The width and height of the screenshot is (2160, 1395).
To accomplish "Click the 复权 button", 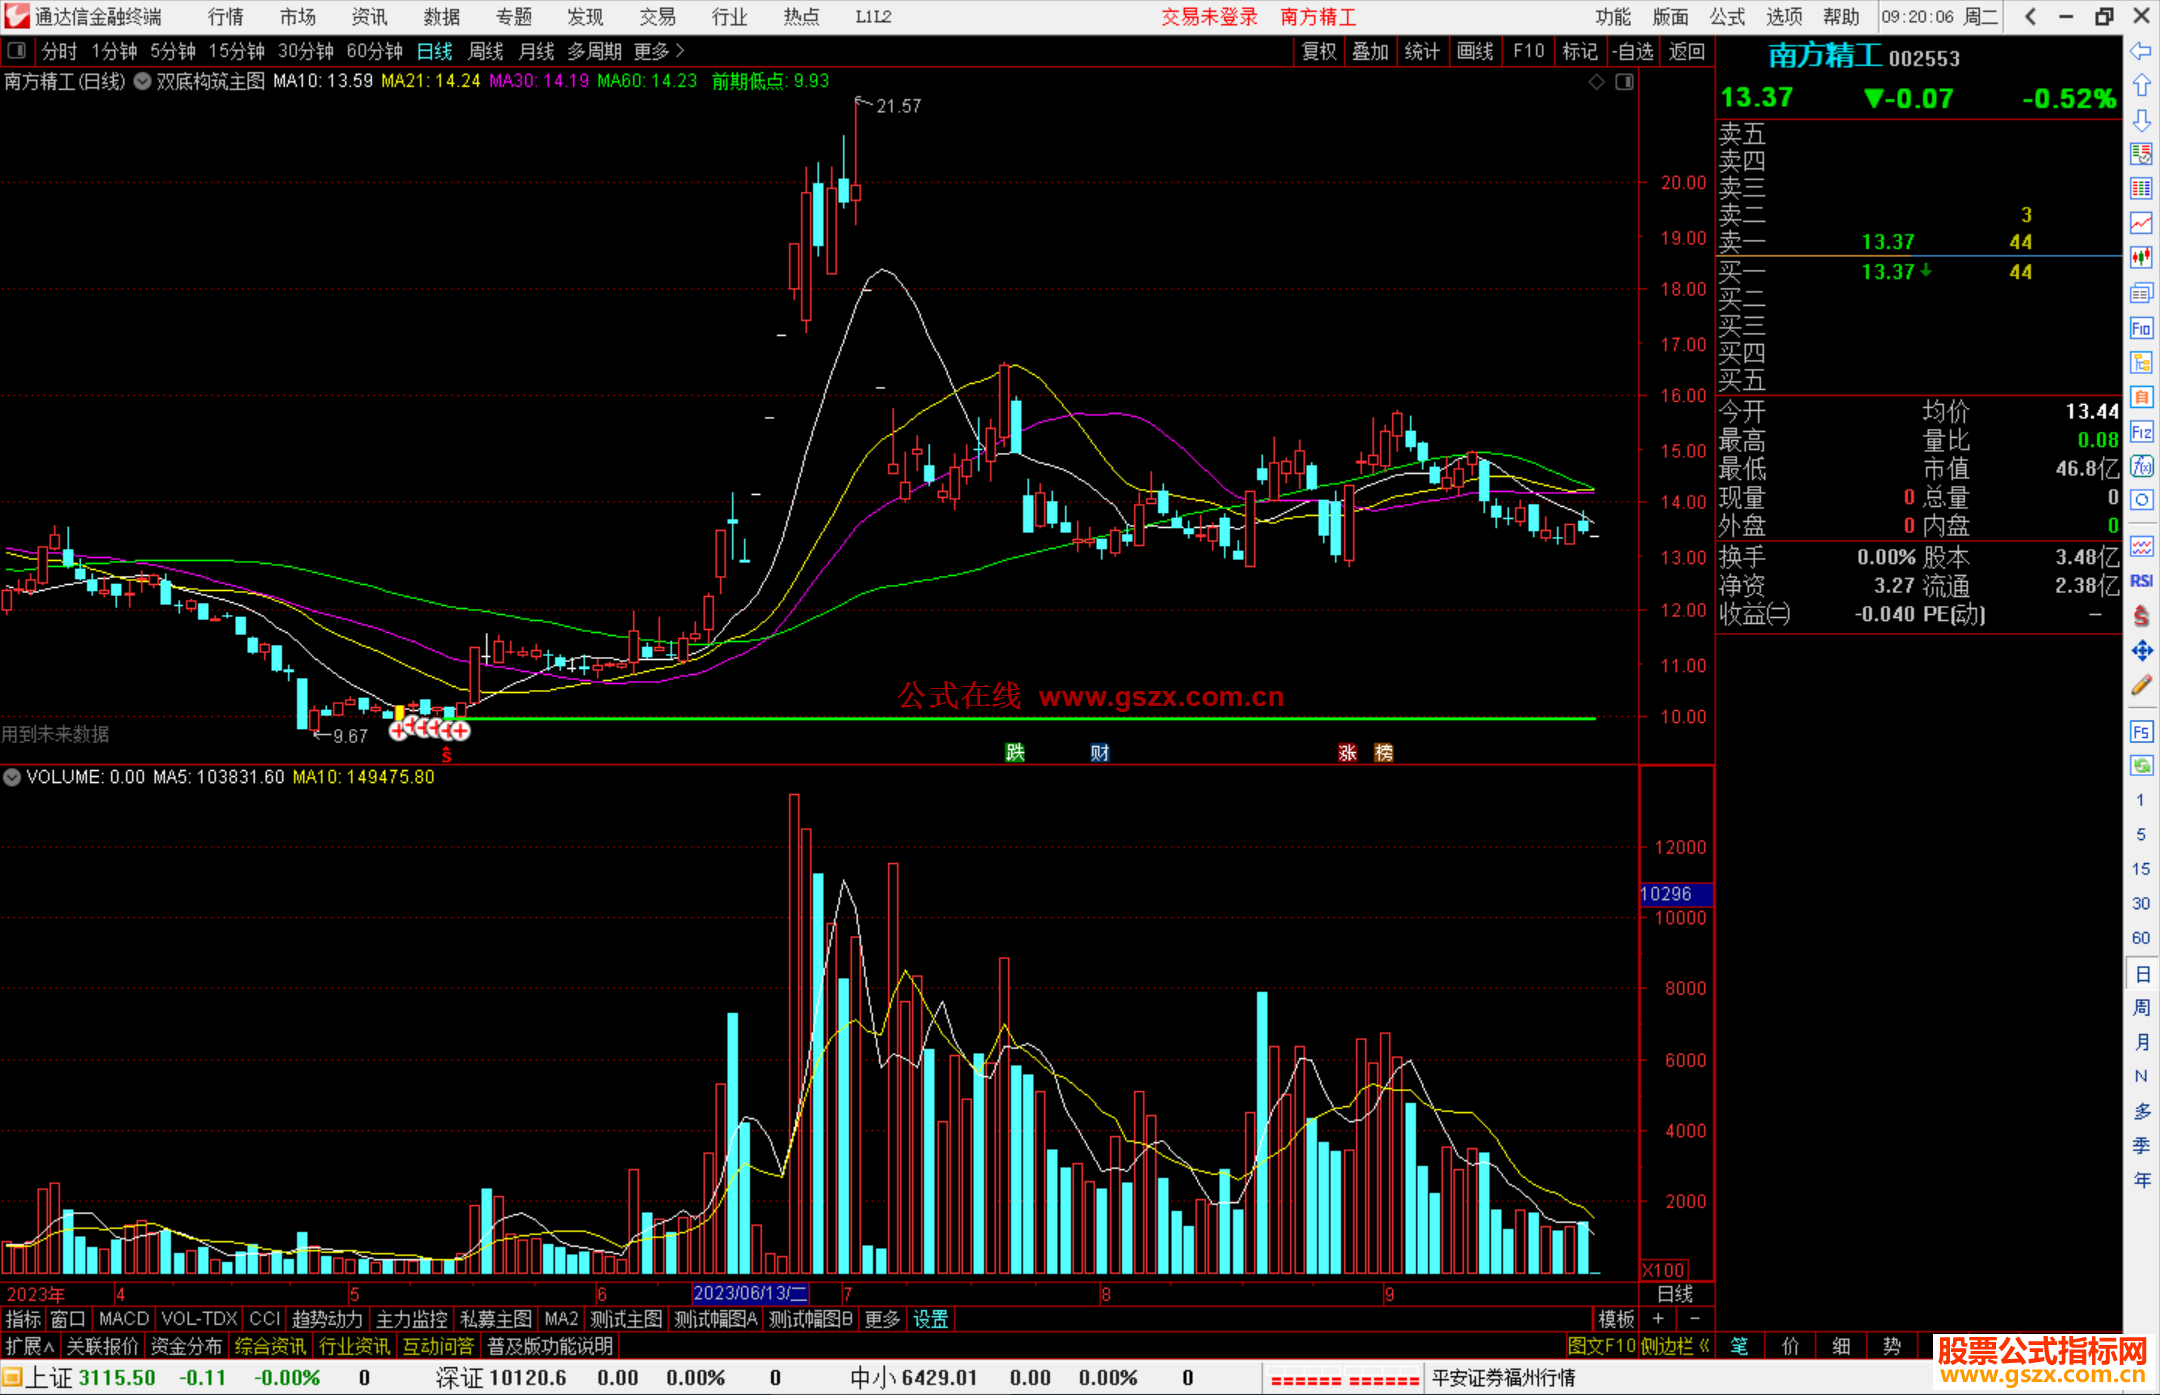I will (x=1319, y=51).
